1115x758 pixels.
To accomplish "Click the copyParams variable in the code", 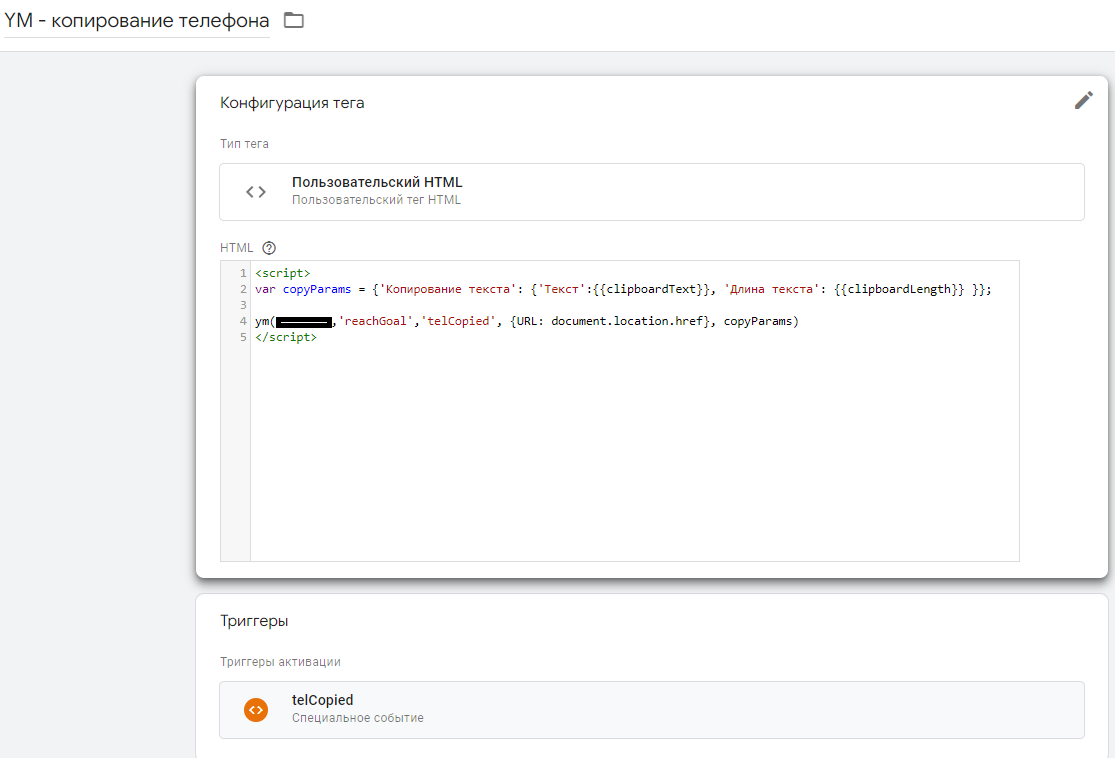I will (317, 289).
